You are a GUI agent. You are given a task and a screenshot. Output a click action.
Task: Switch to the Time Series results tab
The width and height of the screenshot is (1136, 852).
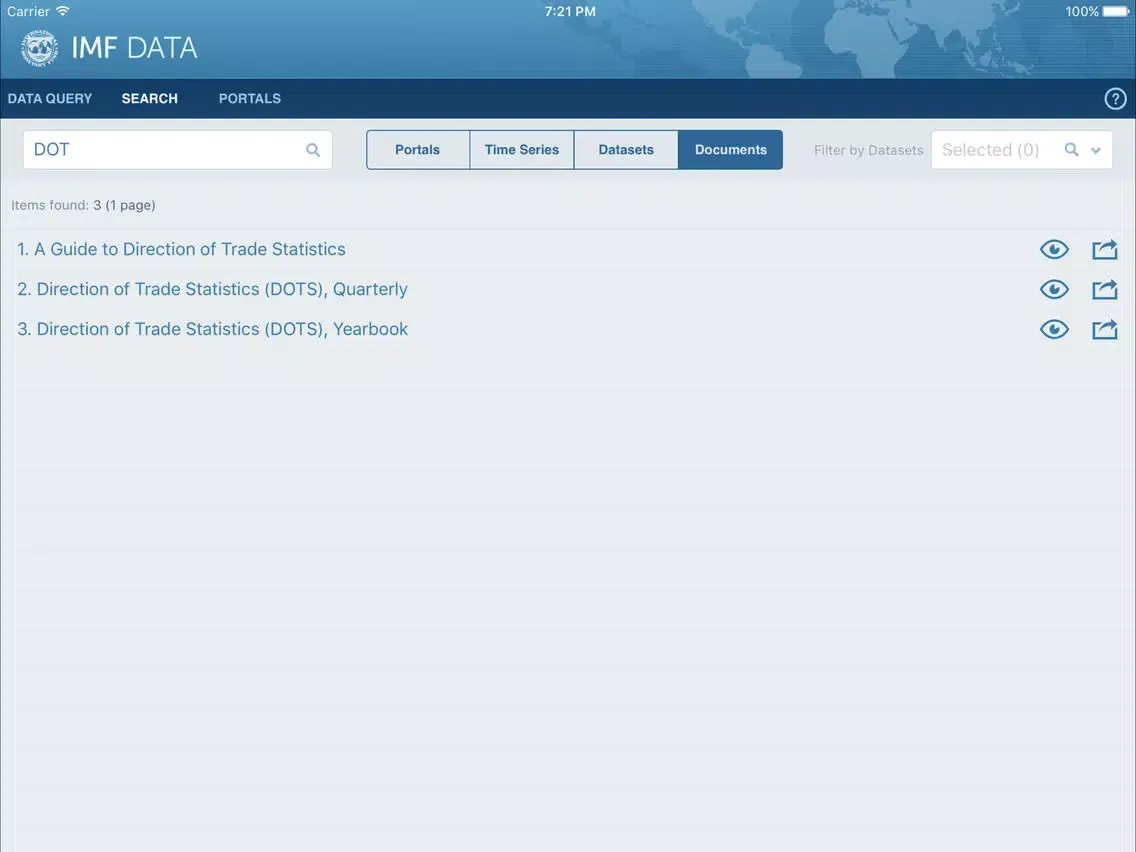pos(522,150)
